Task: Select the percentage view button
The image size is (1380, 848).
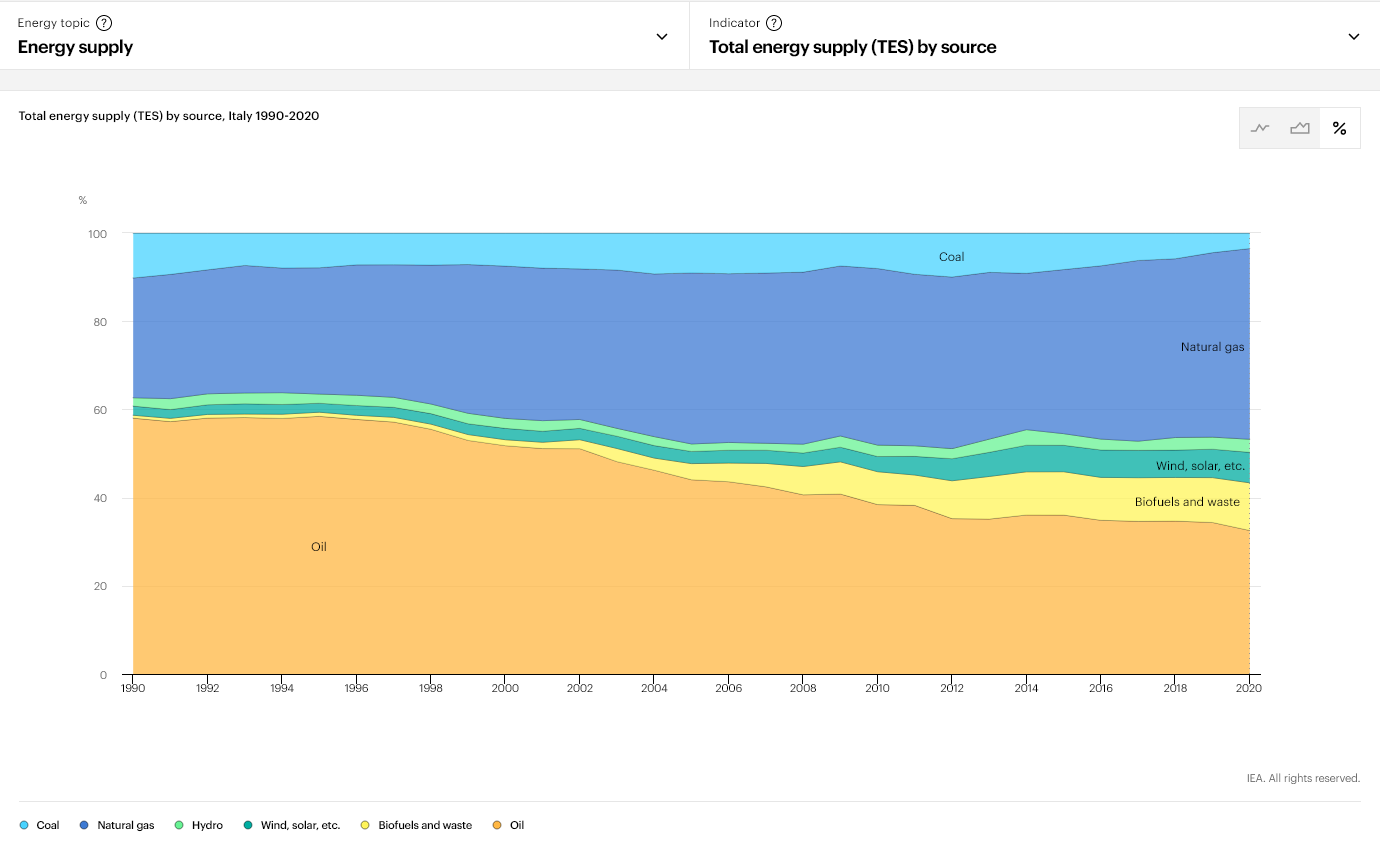Action: pyautogui.click(x=1340, y=128)
